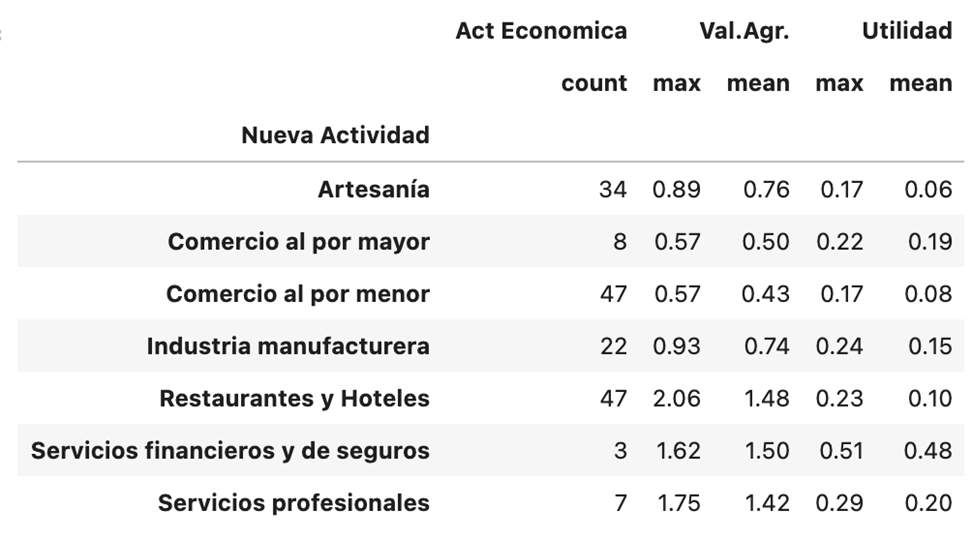Click the 2.06 max value cell

point(676,398)
